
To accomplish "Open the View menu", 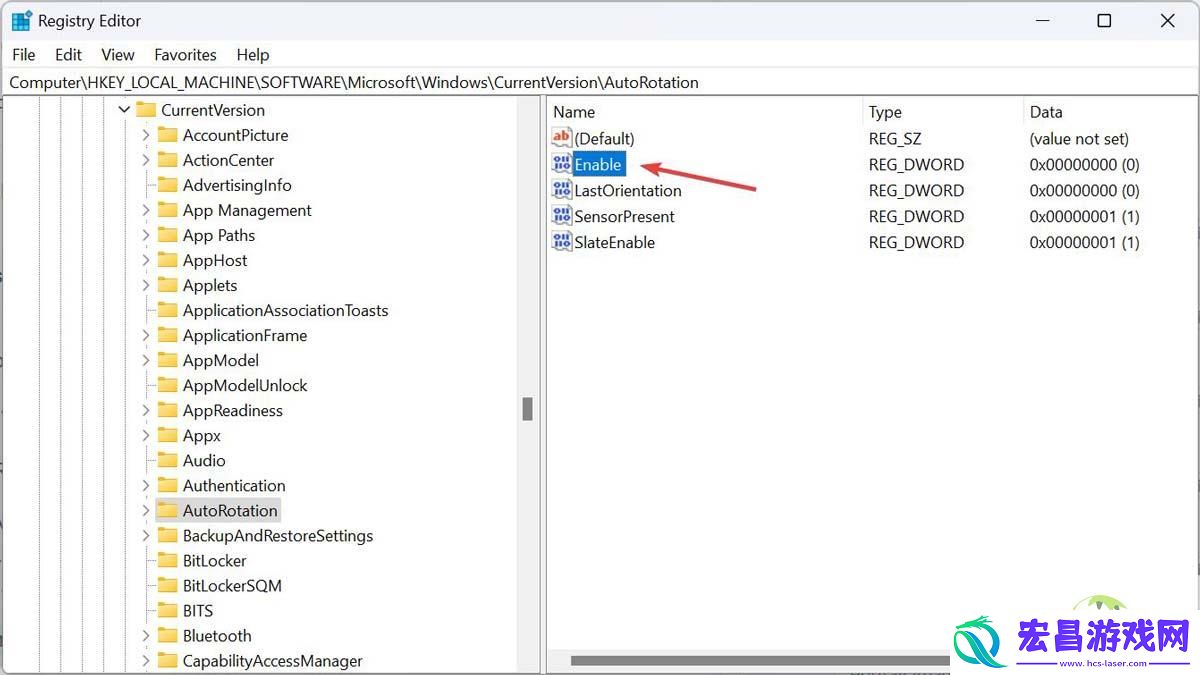I will [118, 55].
